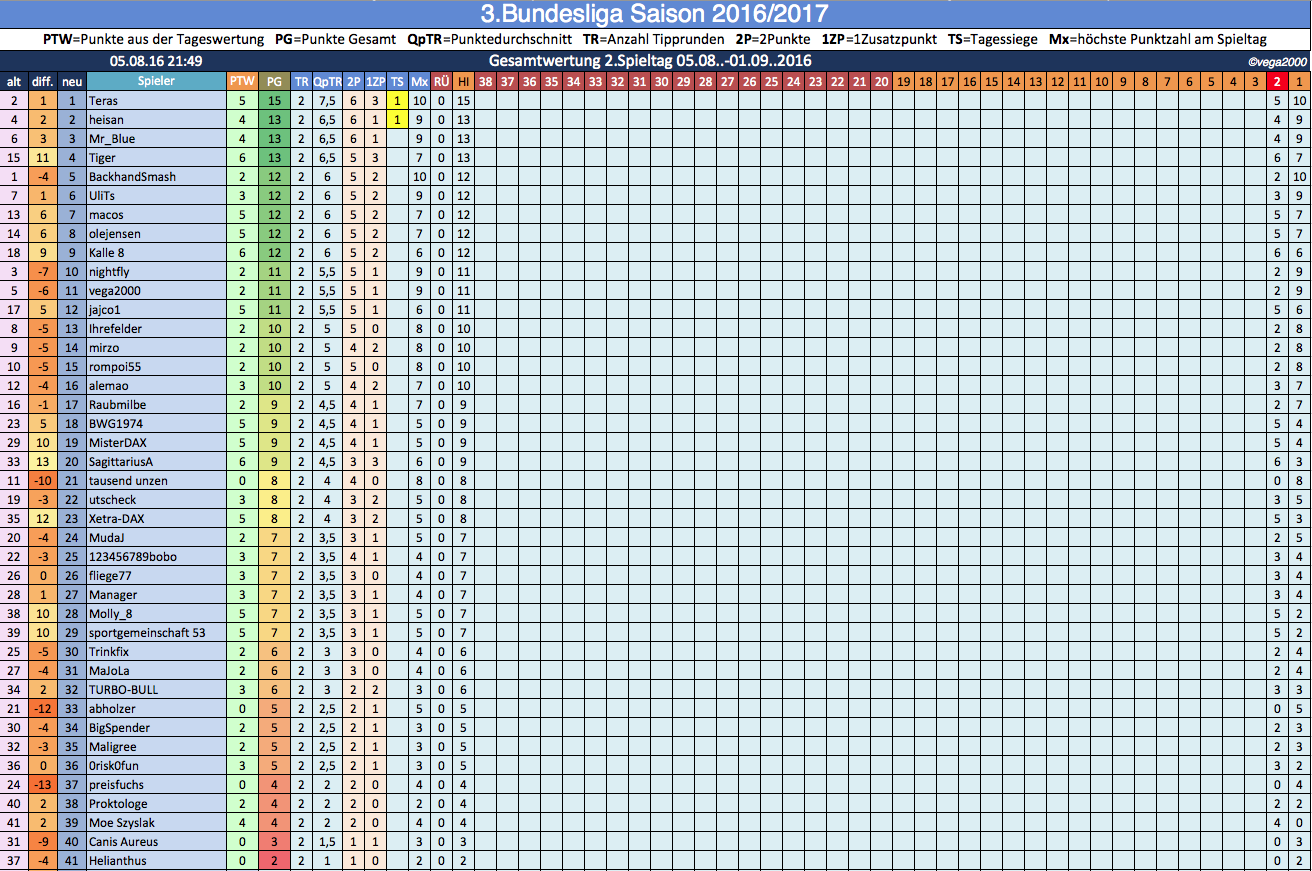The image size is (1312, 871).
Task: Select the 'olejensen' player cell
Action: tap(155, 234)
